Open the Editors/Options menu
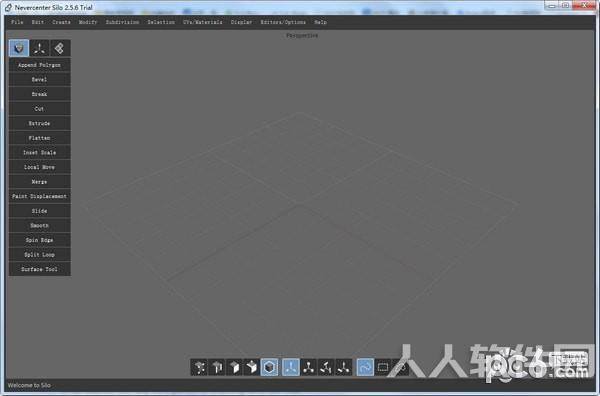The image size is (600, 396). (283, 22)
